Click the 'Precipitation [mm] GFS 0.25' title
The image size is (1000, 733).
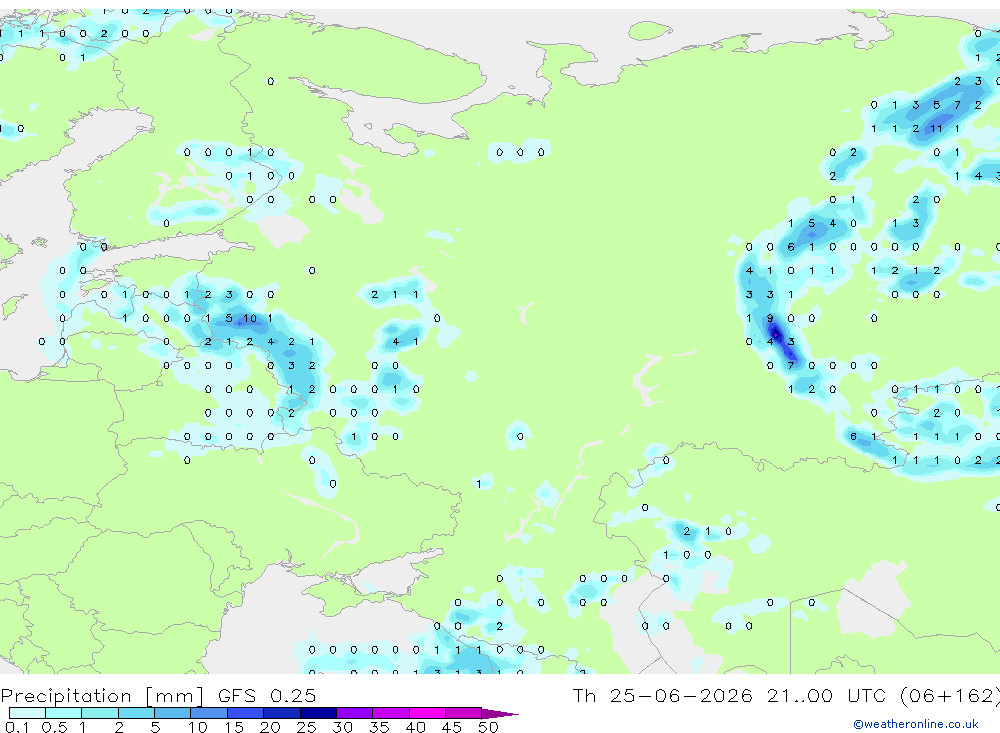[x=158, y=695]
